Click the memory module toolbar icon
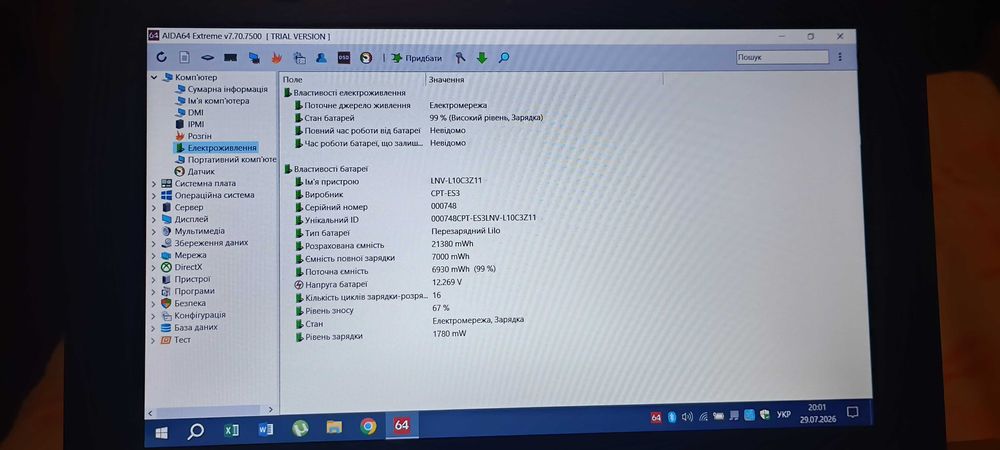The height and width of the screenshot is (450, 1000). point(231,57)
